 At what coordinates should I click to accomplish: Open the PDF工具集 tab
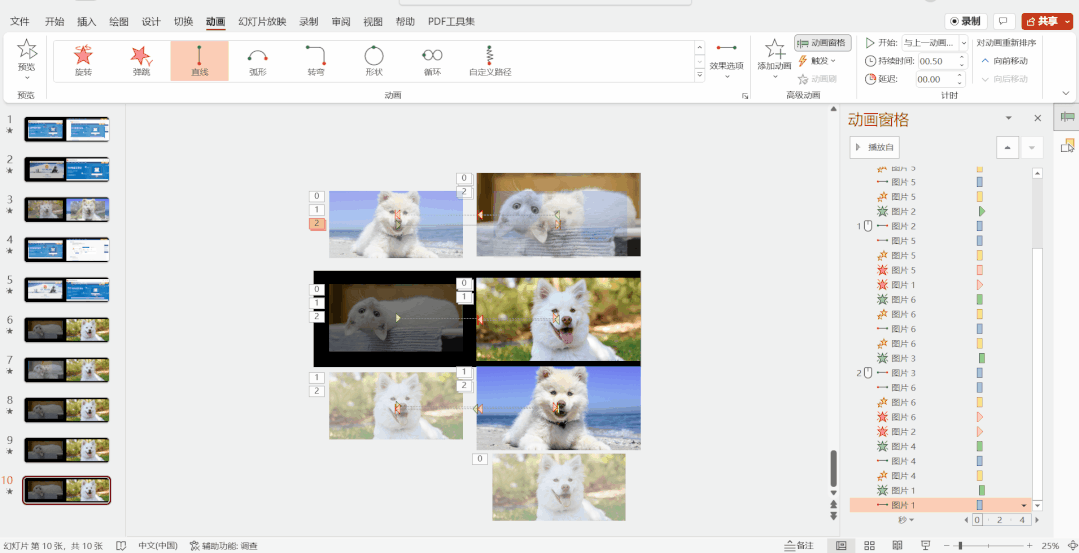pyautogui.click(x=451, y=21)
